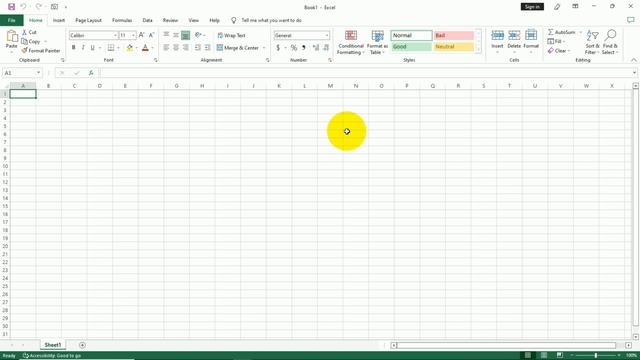Increase cell indent
This screenshot has width=640, height=360.
(207, 48)
